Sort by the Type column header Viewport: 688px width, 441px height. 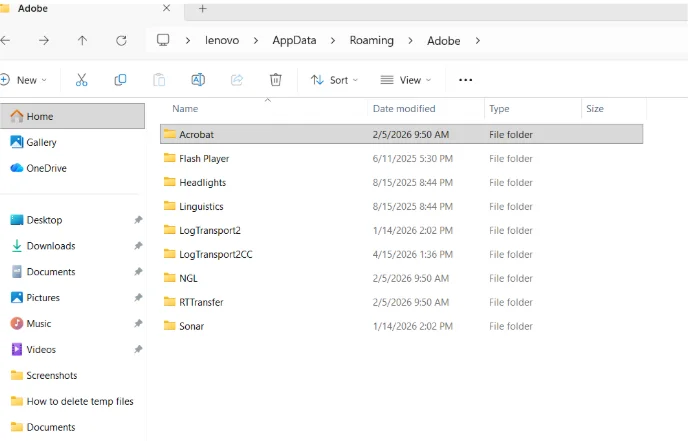(499, 109)
